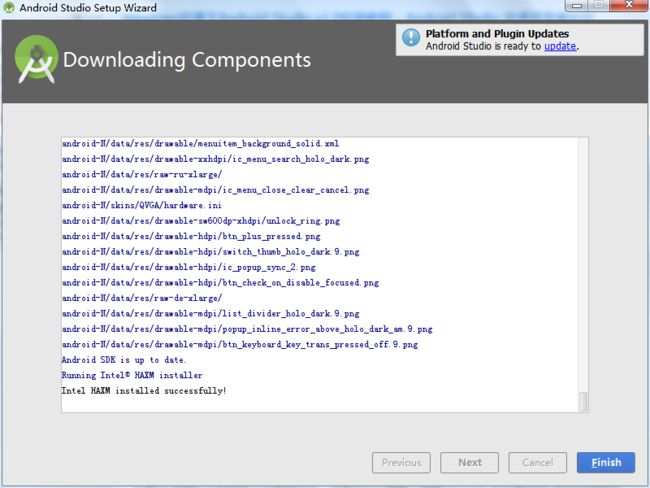650x488 pixels.
Task: Click the switch_thumb_holo_dark.9.png log line
Action: coord(210,252)
